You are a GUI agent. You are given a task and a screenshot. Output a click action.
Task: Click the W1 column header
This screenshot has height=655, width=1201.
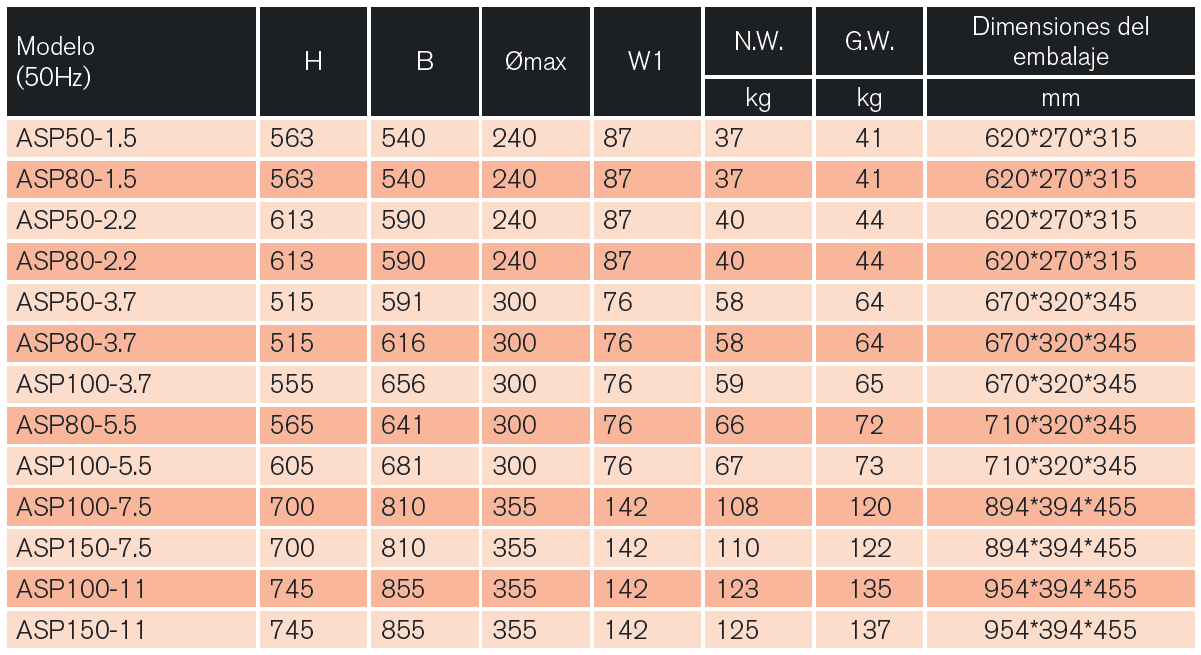coord(646,62)
